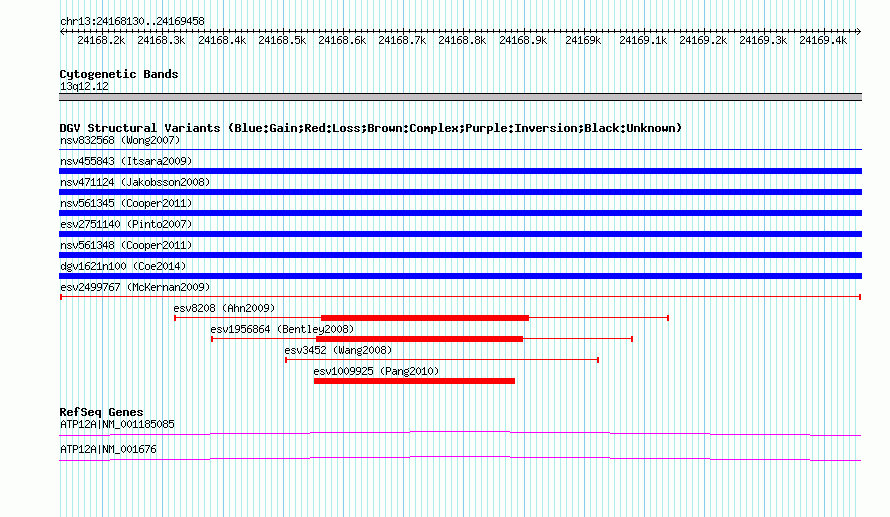Screen dimensions: 890x517
Task: Click the blue gain bar for esv2751140
Action: (460, 234)
